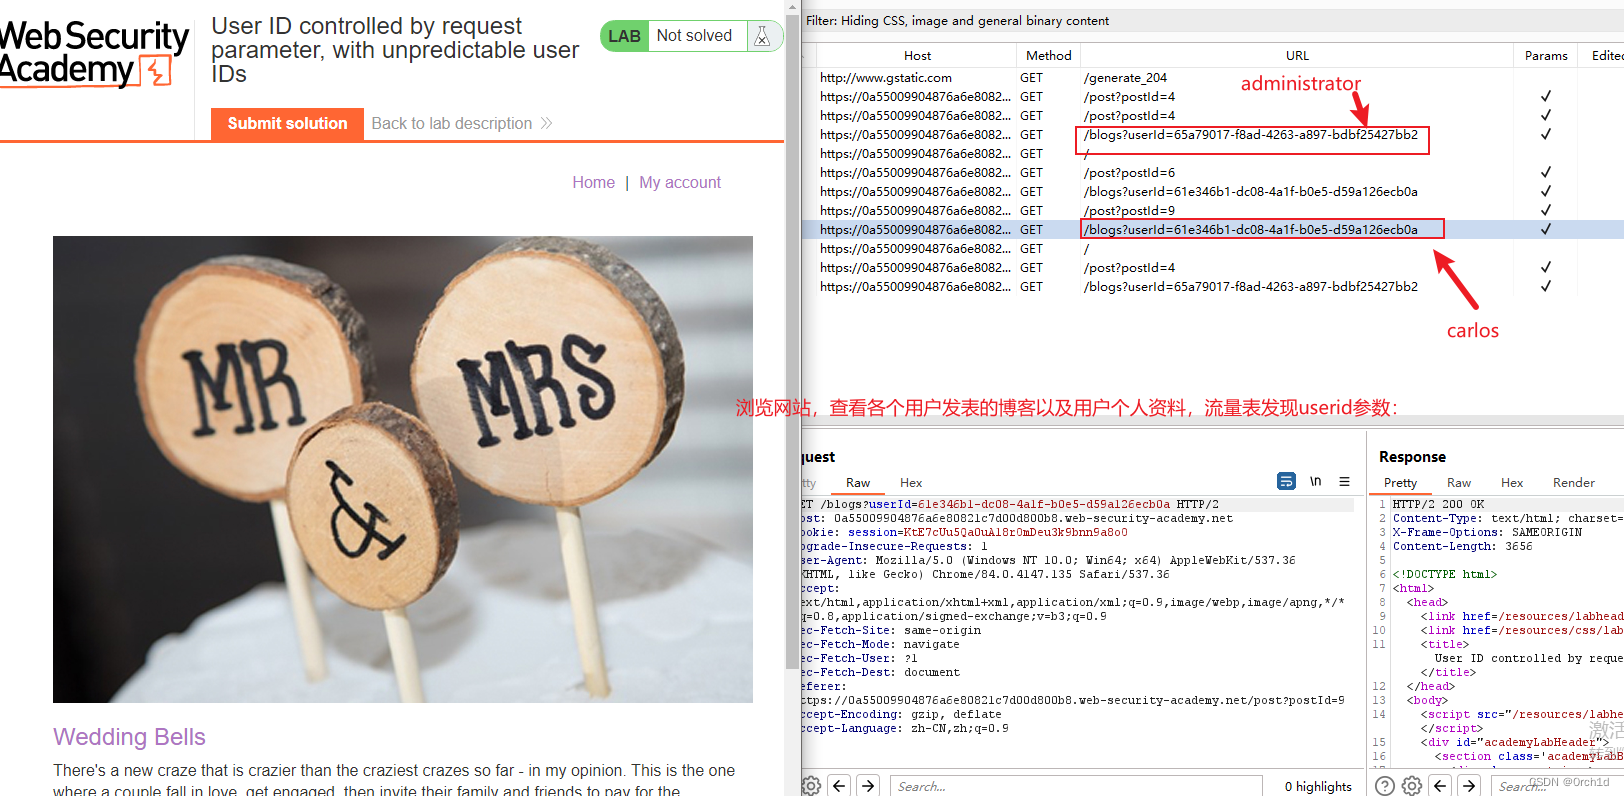1624x796 pixels.
Task: Select the /post?postId=9 history row
Action: pos(1212,210)
